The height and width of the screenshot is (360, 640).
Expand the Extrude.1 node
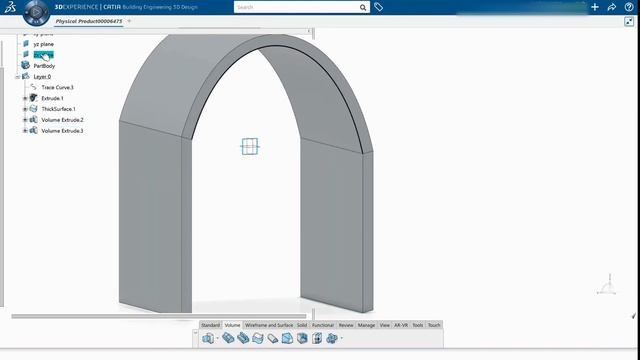click(x=25, y=98)
